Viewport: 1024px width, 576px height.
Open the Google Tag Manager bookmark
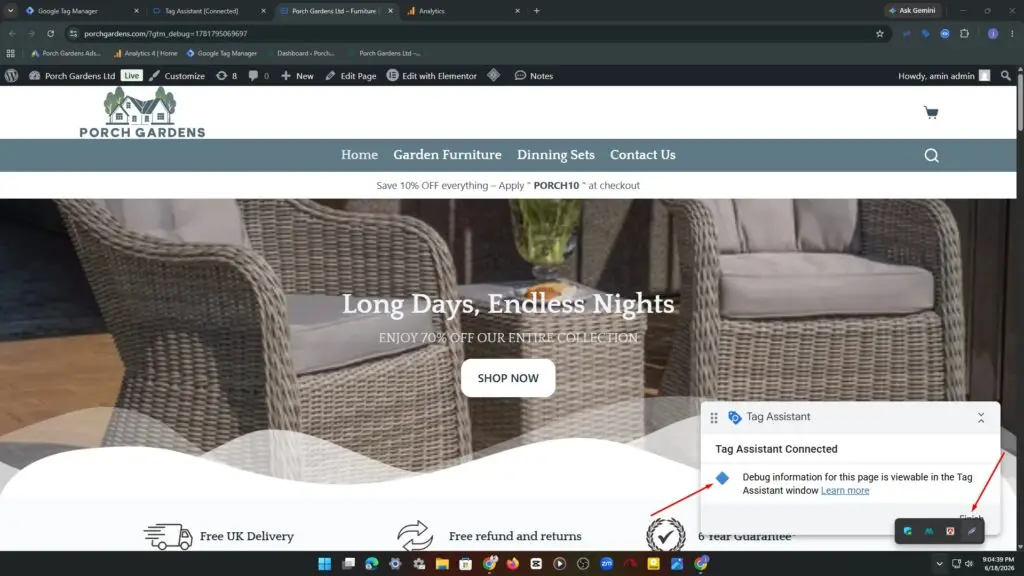(x=221, y=54)
